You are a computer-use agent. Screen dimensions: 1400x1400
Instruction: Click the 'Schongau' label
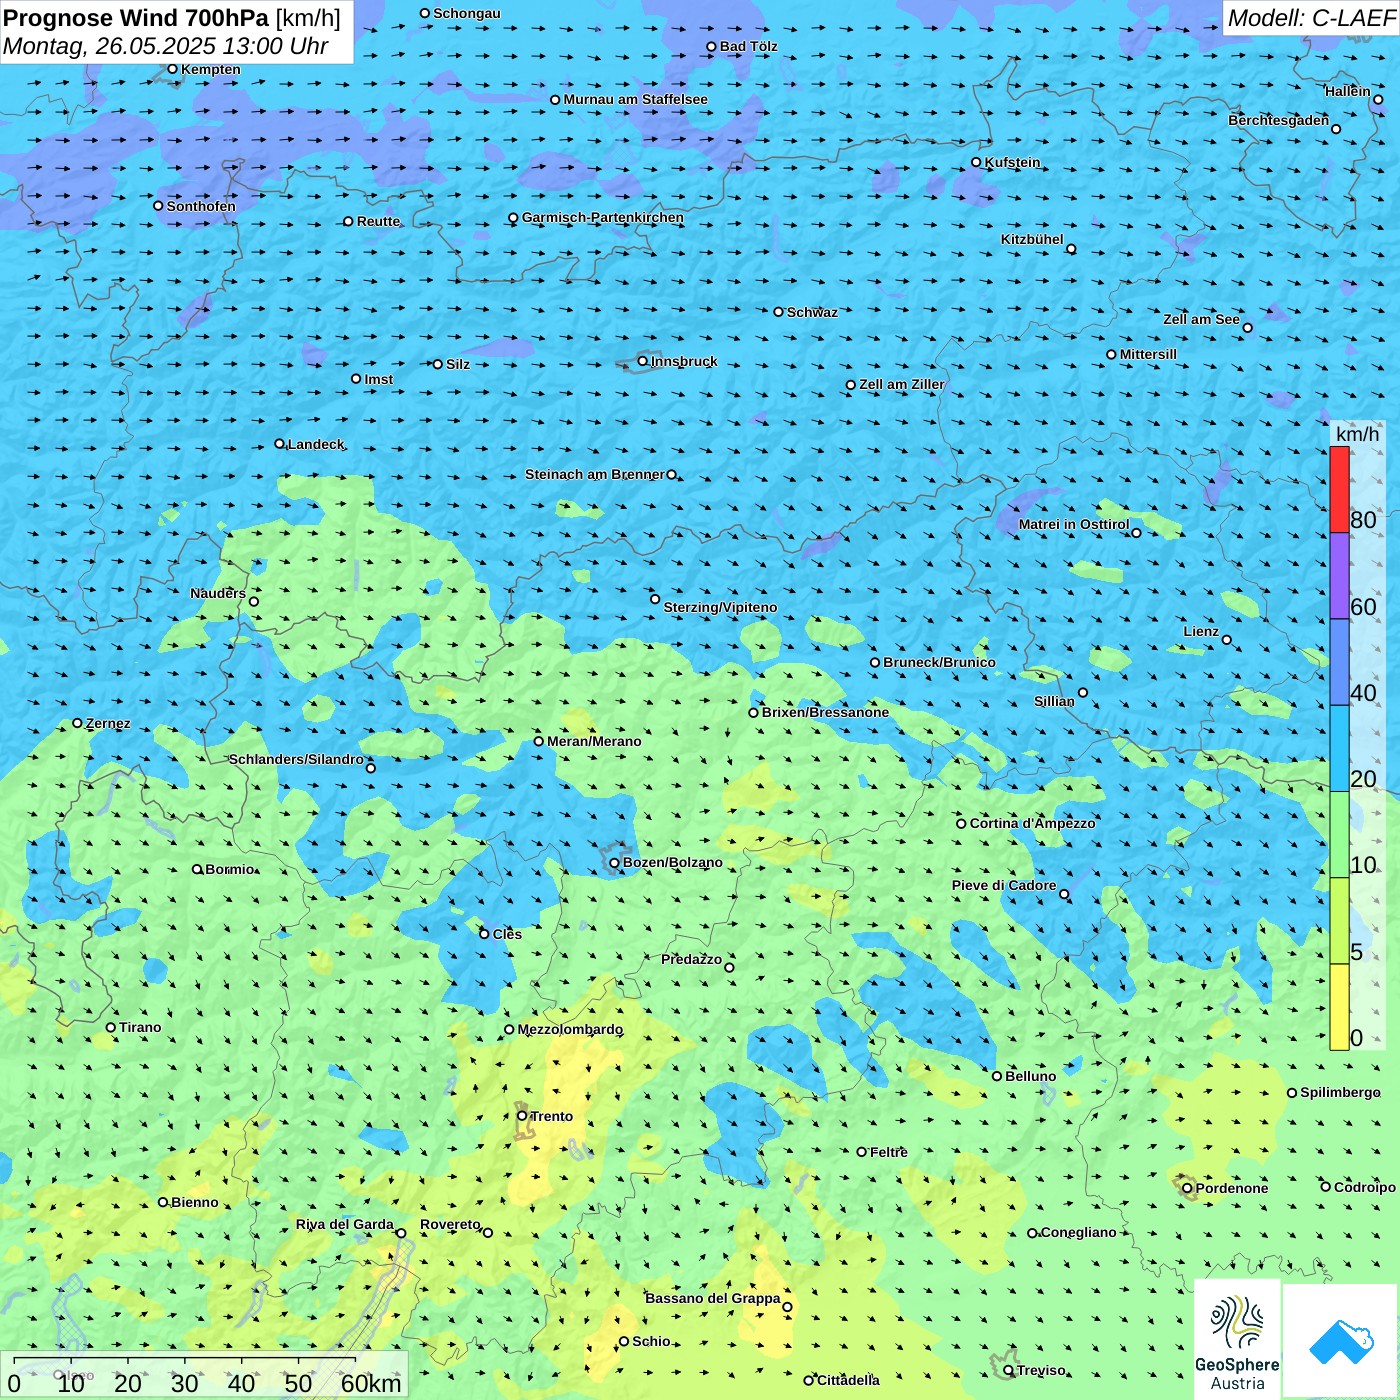[467, 13]
